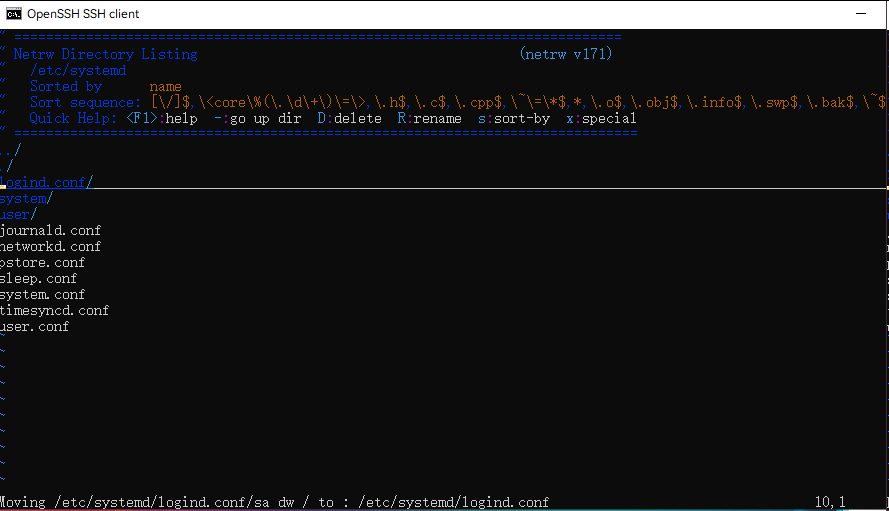
Task: Click the Sort sequence pattern line
Action: pyautogui.click(x=457, y=102)
